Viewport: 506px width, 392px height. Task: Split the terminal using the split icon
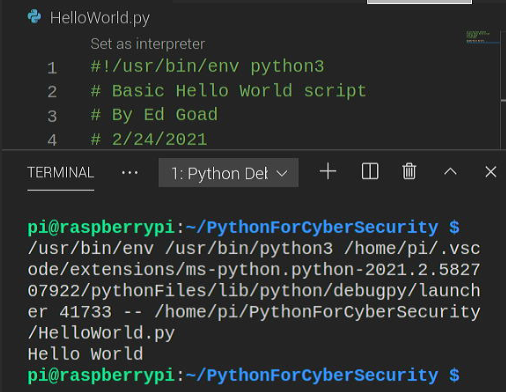point(370,172)
